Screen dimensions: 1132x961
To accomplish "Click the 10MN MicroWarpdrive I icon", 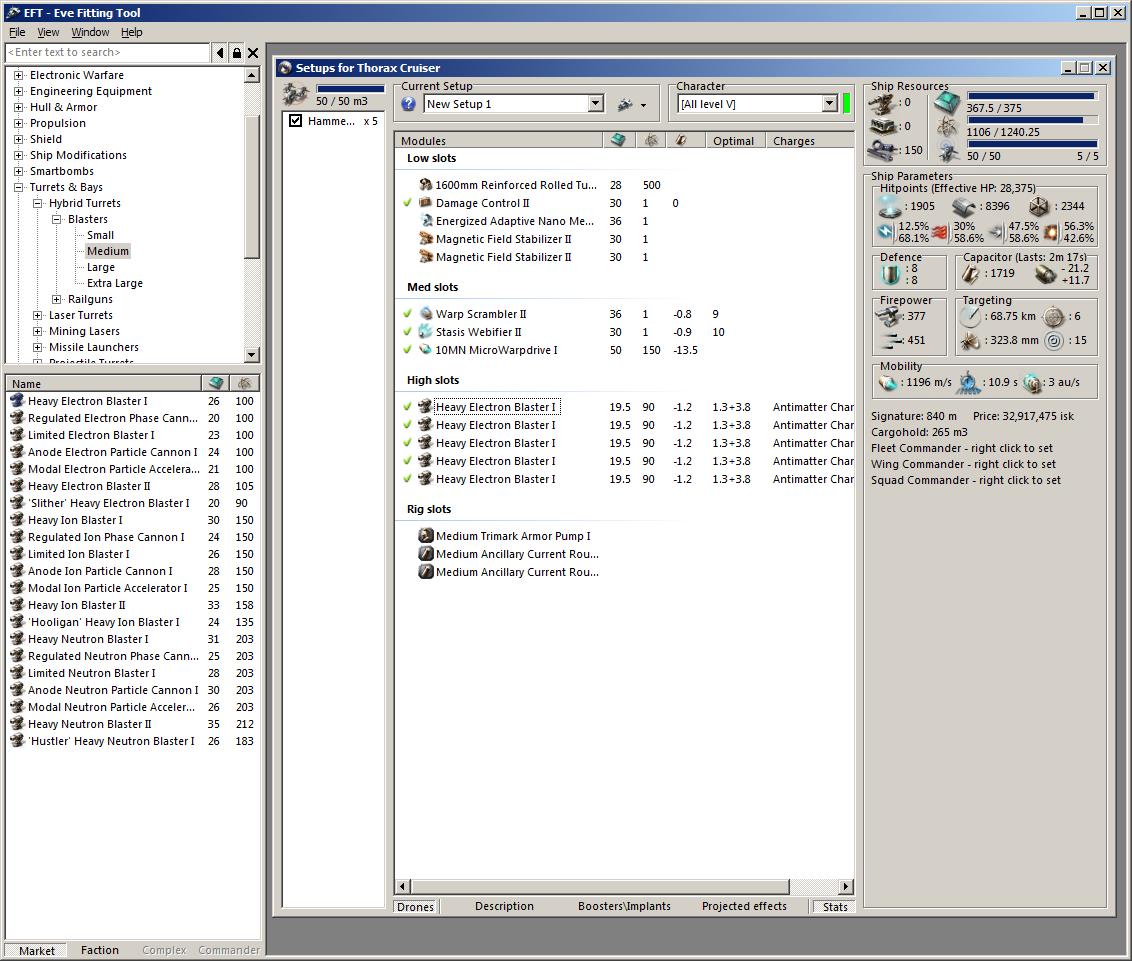I will (425, 350).
